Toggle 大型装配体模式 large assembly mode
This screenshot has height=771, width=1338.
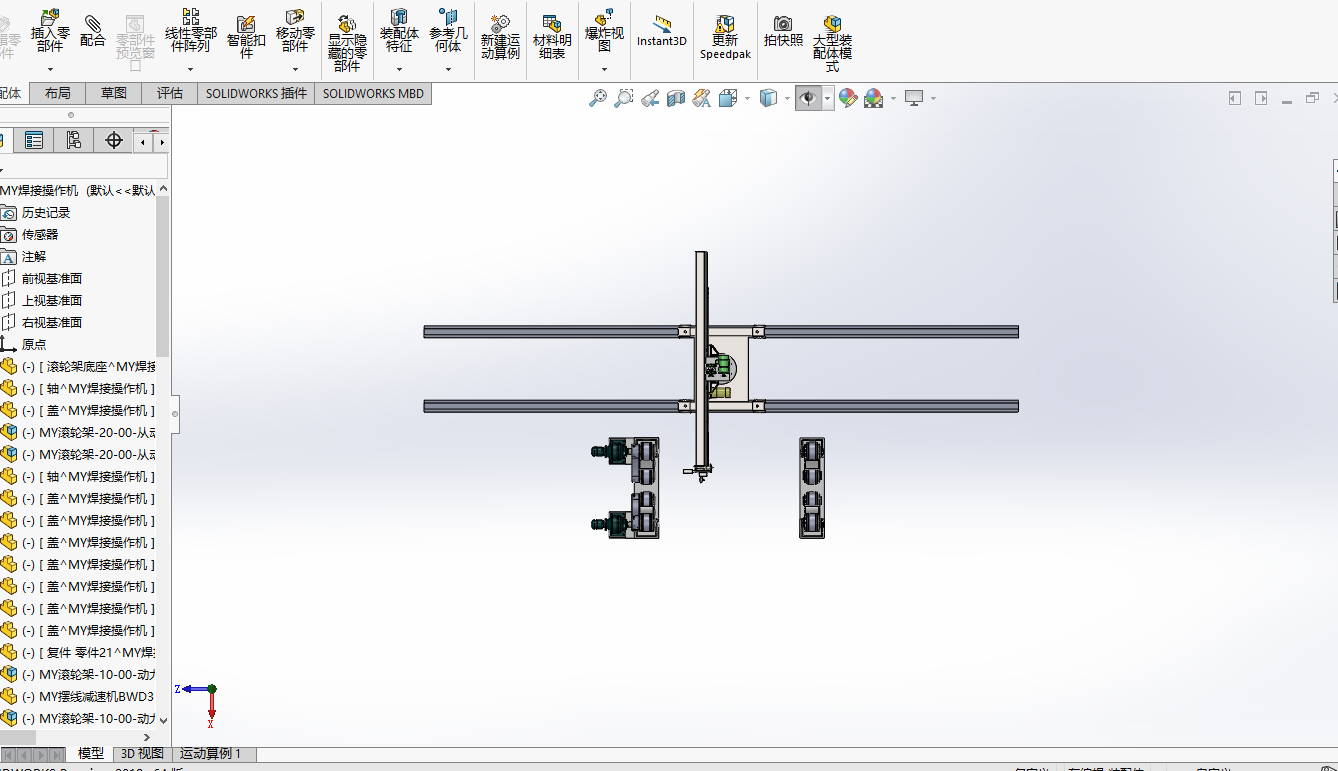[832, 43]
